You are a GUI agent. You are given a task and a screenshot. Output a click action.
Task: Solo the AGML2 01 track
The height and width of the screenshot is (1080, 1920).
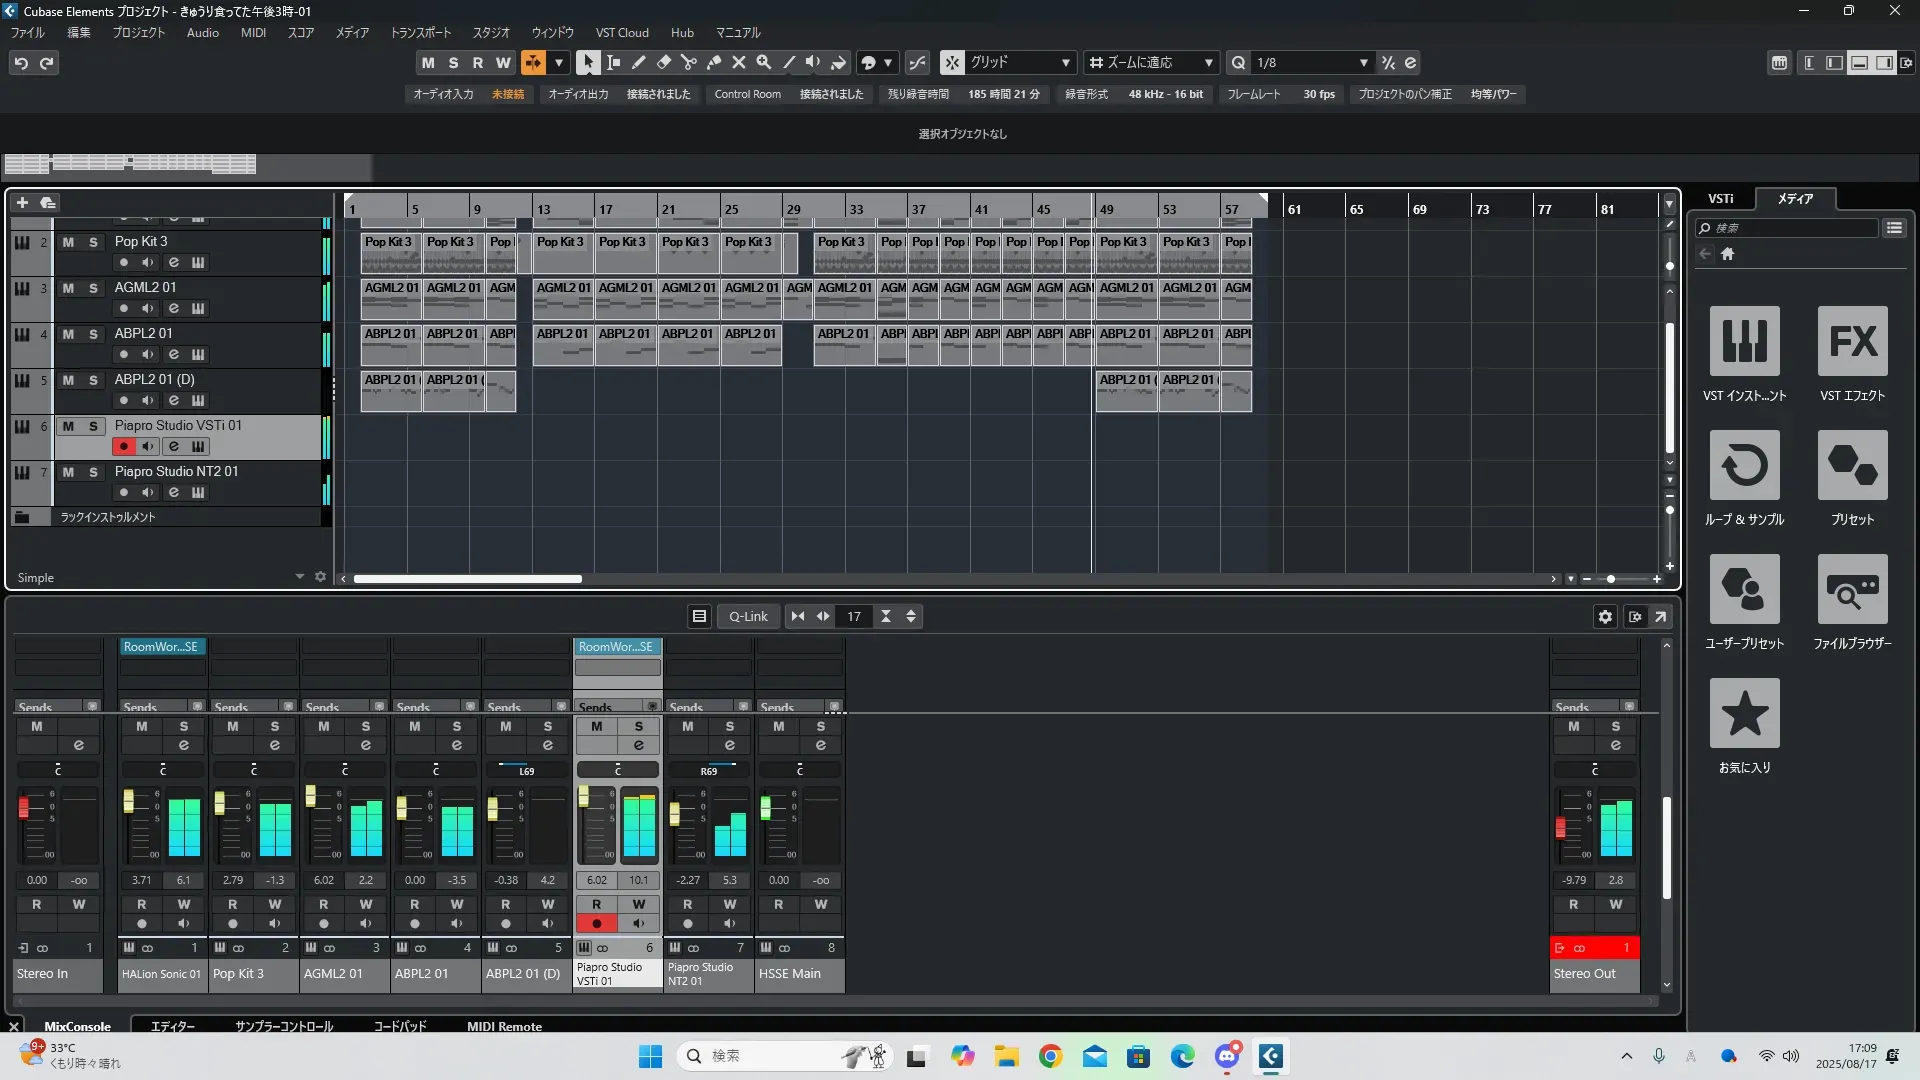(93, 288)
